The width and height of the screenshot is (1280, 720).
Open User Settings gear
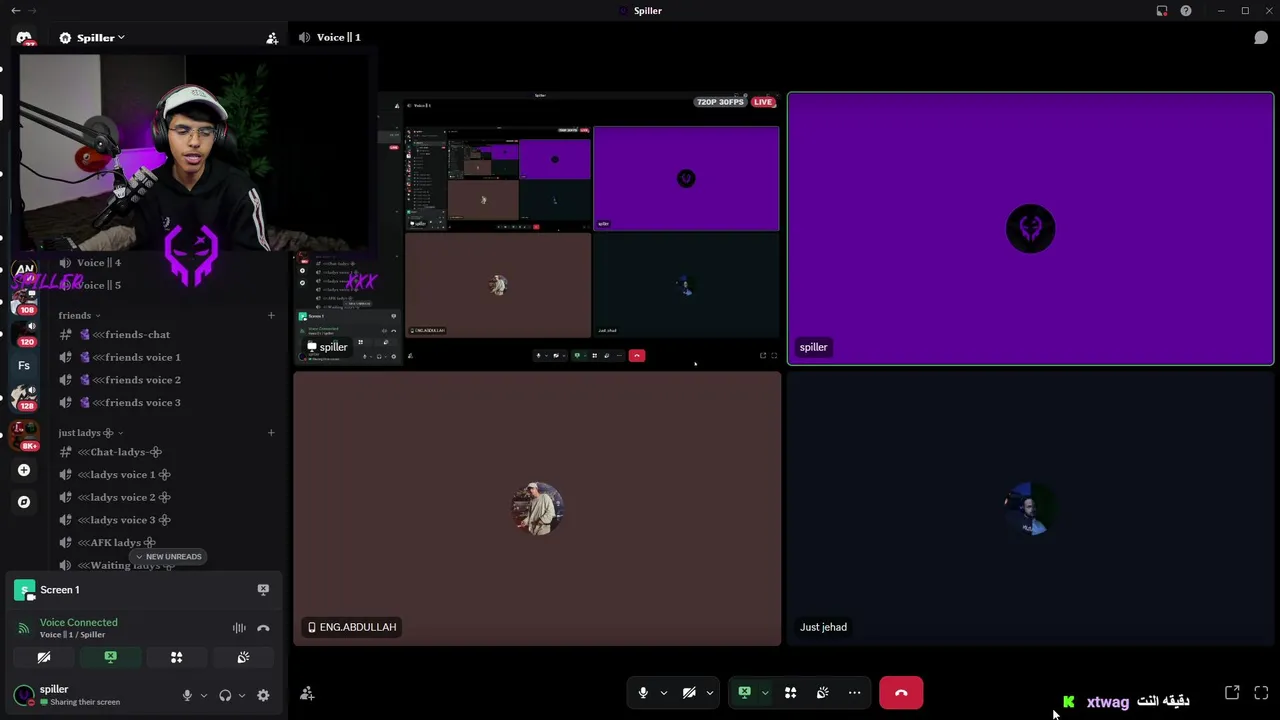[x=263, y=695]
